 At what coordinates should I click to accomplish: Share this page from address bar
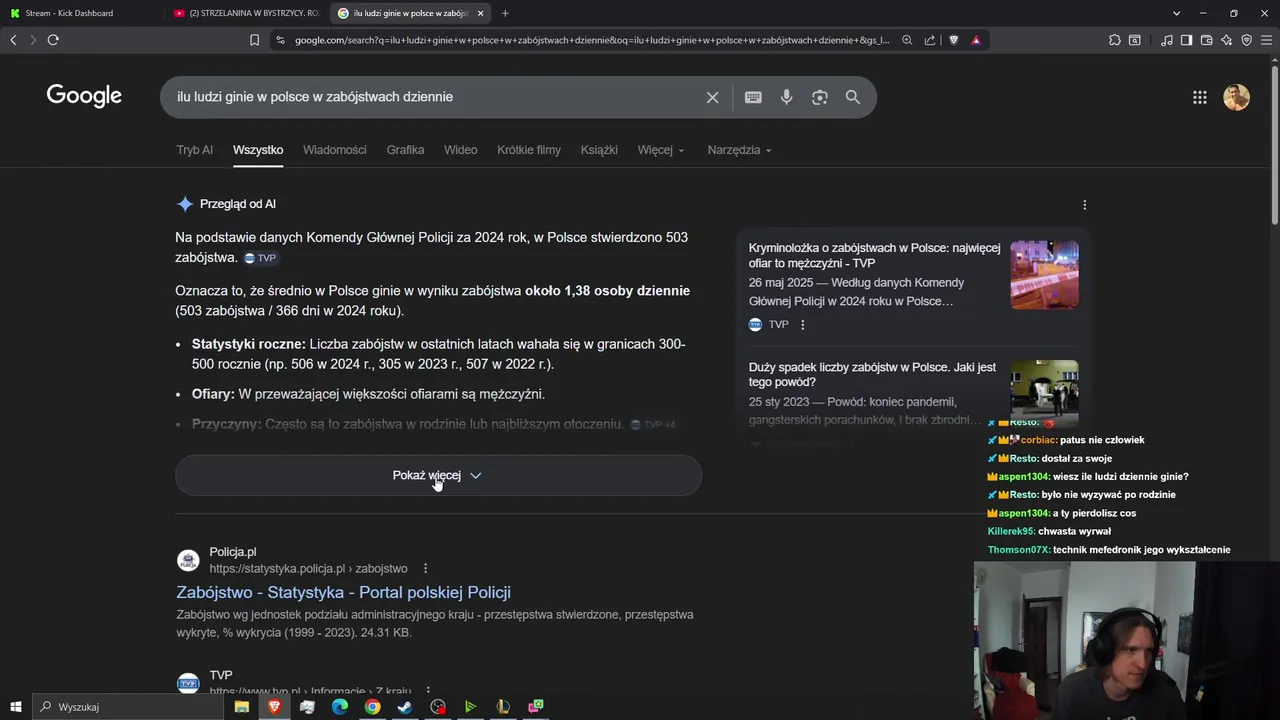click(x=930, y=40)
